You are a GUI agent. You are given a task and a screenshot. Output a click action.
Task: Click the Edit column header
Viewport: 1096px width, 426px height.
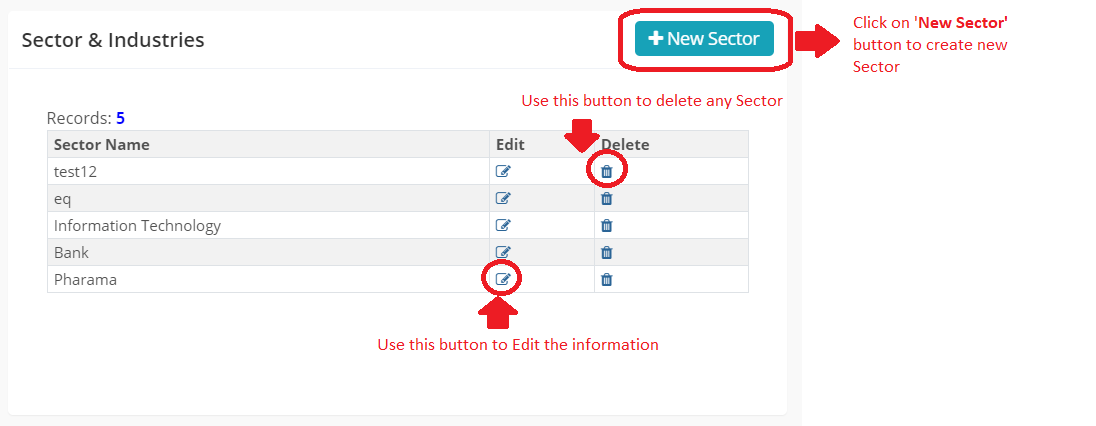pos(510,145)
